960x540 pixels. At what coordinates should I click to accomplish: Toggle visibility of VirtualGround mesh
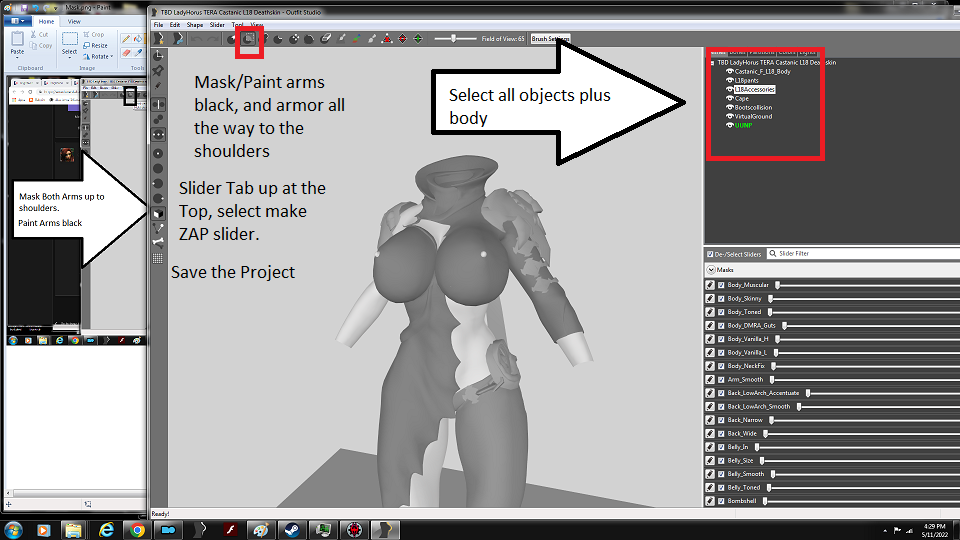pyautogui.click(x=729, y=116)
